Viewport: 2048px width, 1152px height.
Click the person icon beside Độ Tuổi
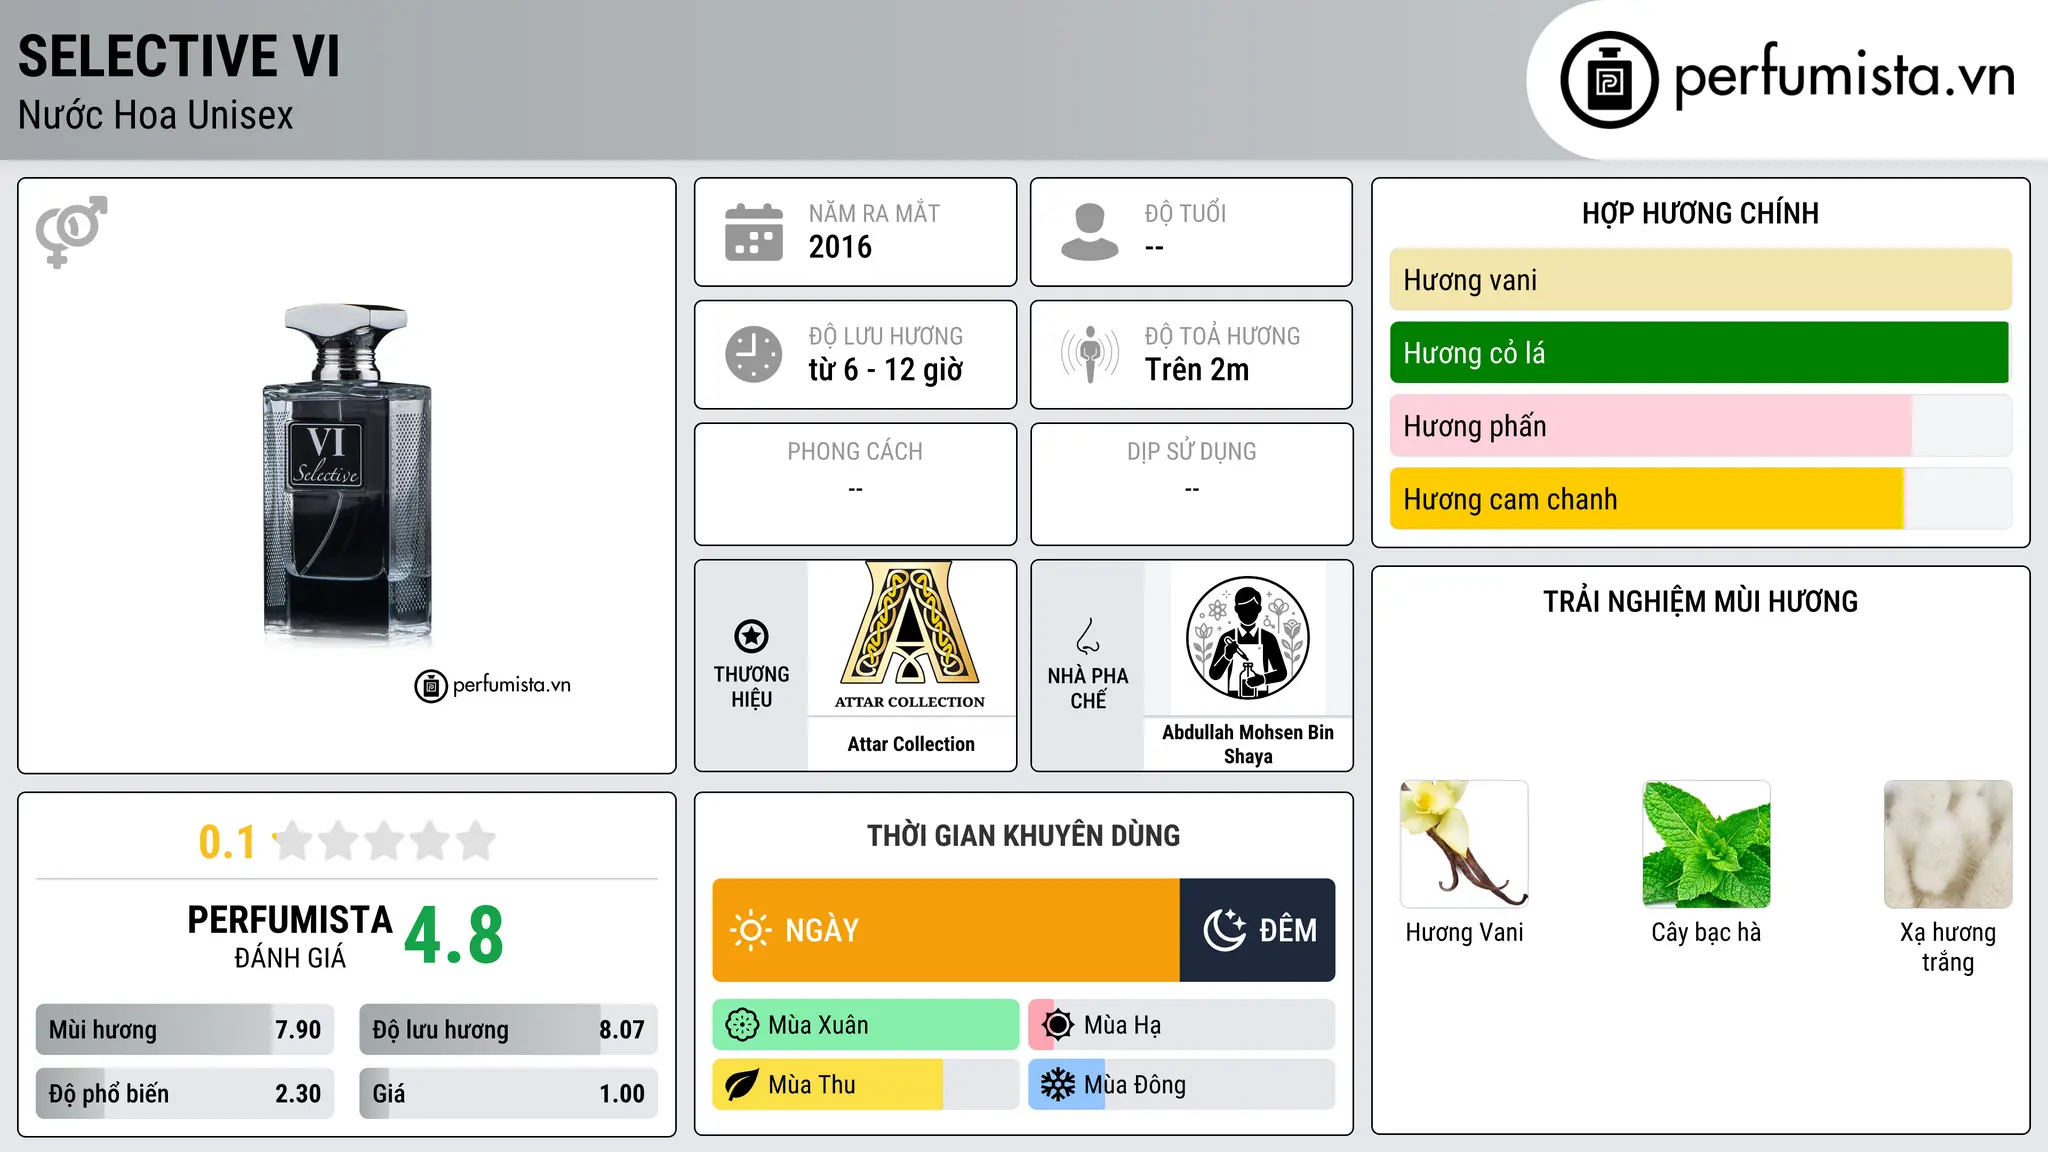(x=1090, y=232)
